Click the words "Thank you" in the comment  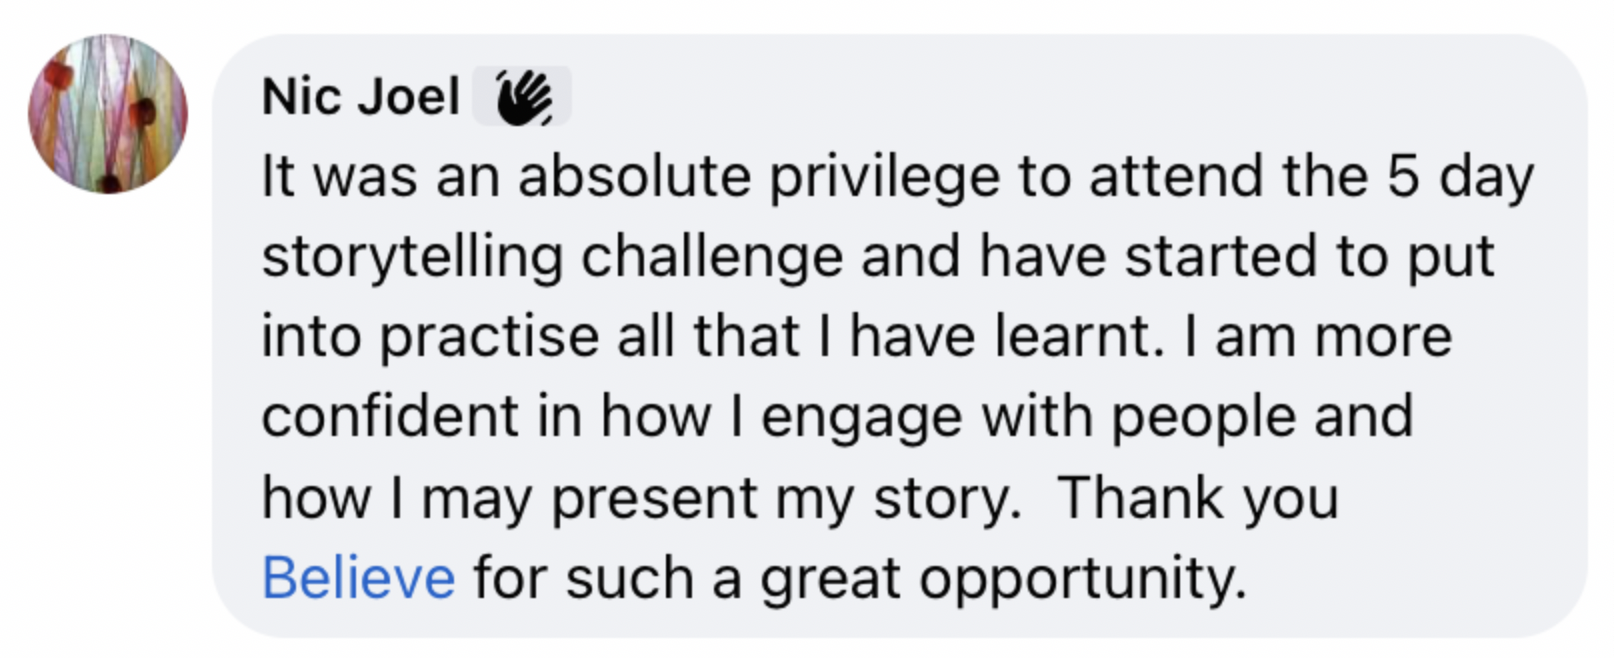tap(1198, 498)
